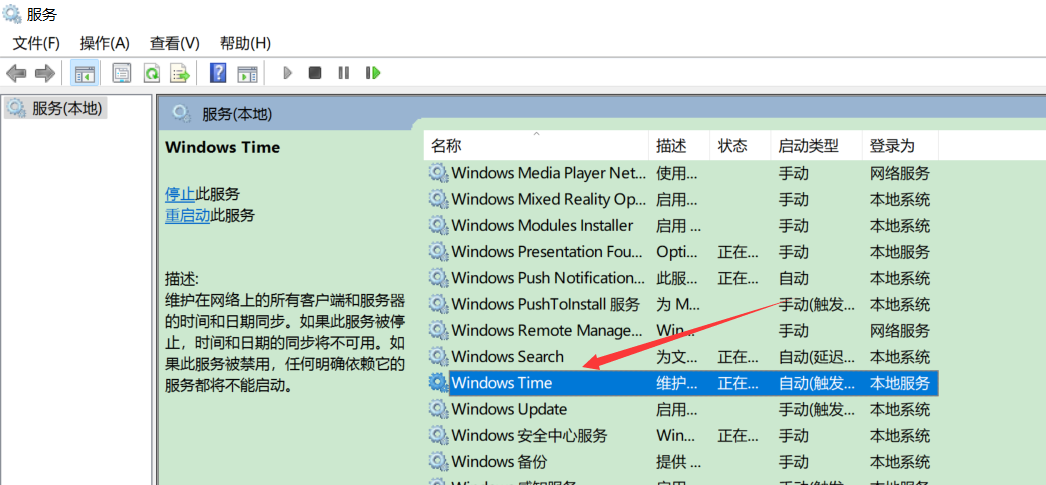Open the Help question mark icon

[218, 73]
